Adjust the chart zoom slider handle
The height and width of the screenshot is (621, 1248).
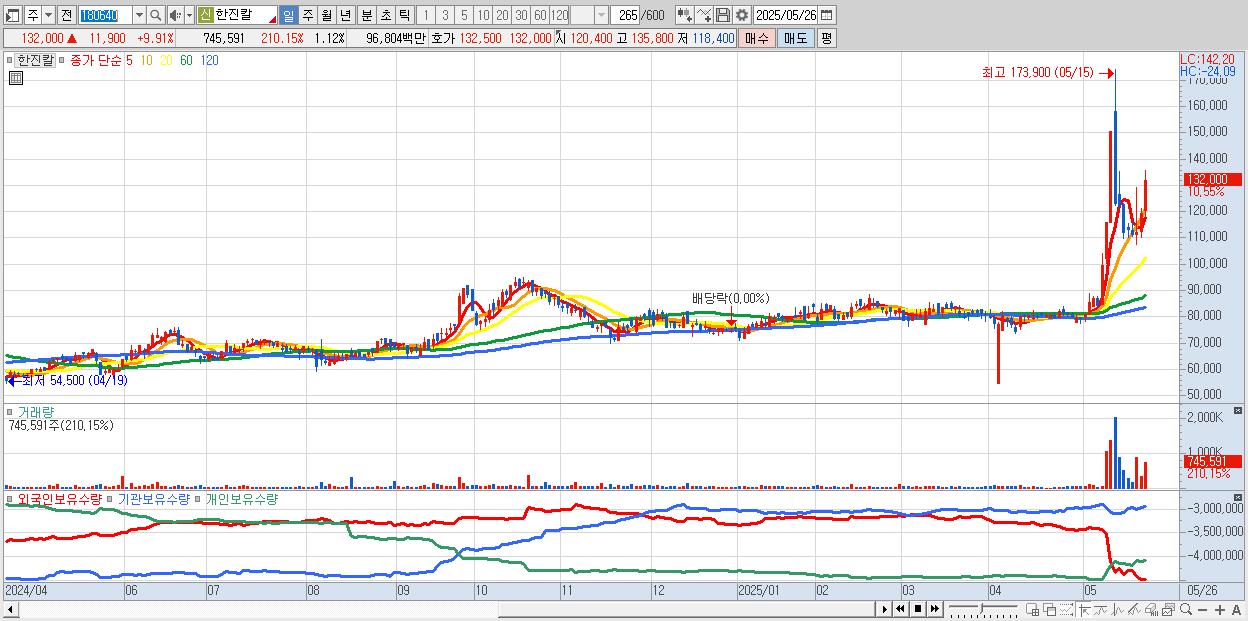click(x=982, y=607)
